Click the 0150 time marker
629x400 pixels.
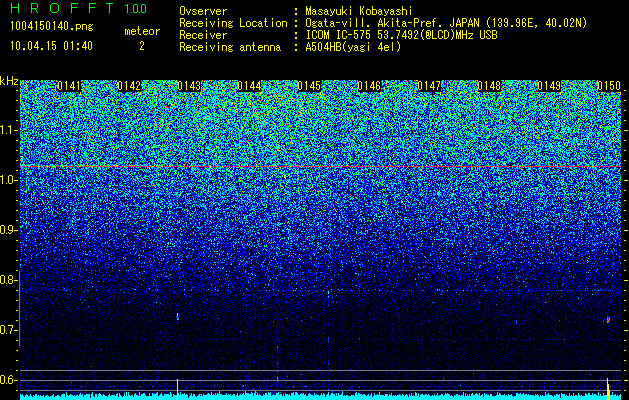point(609,86)
